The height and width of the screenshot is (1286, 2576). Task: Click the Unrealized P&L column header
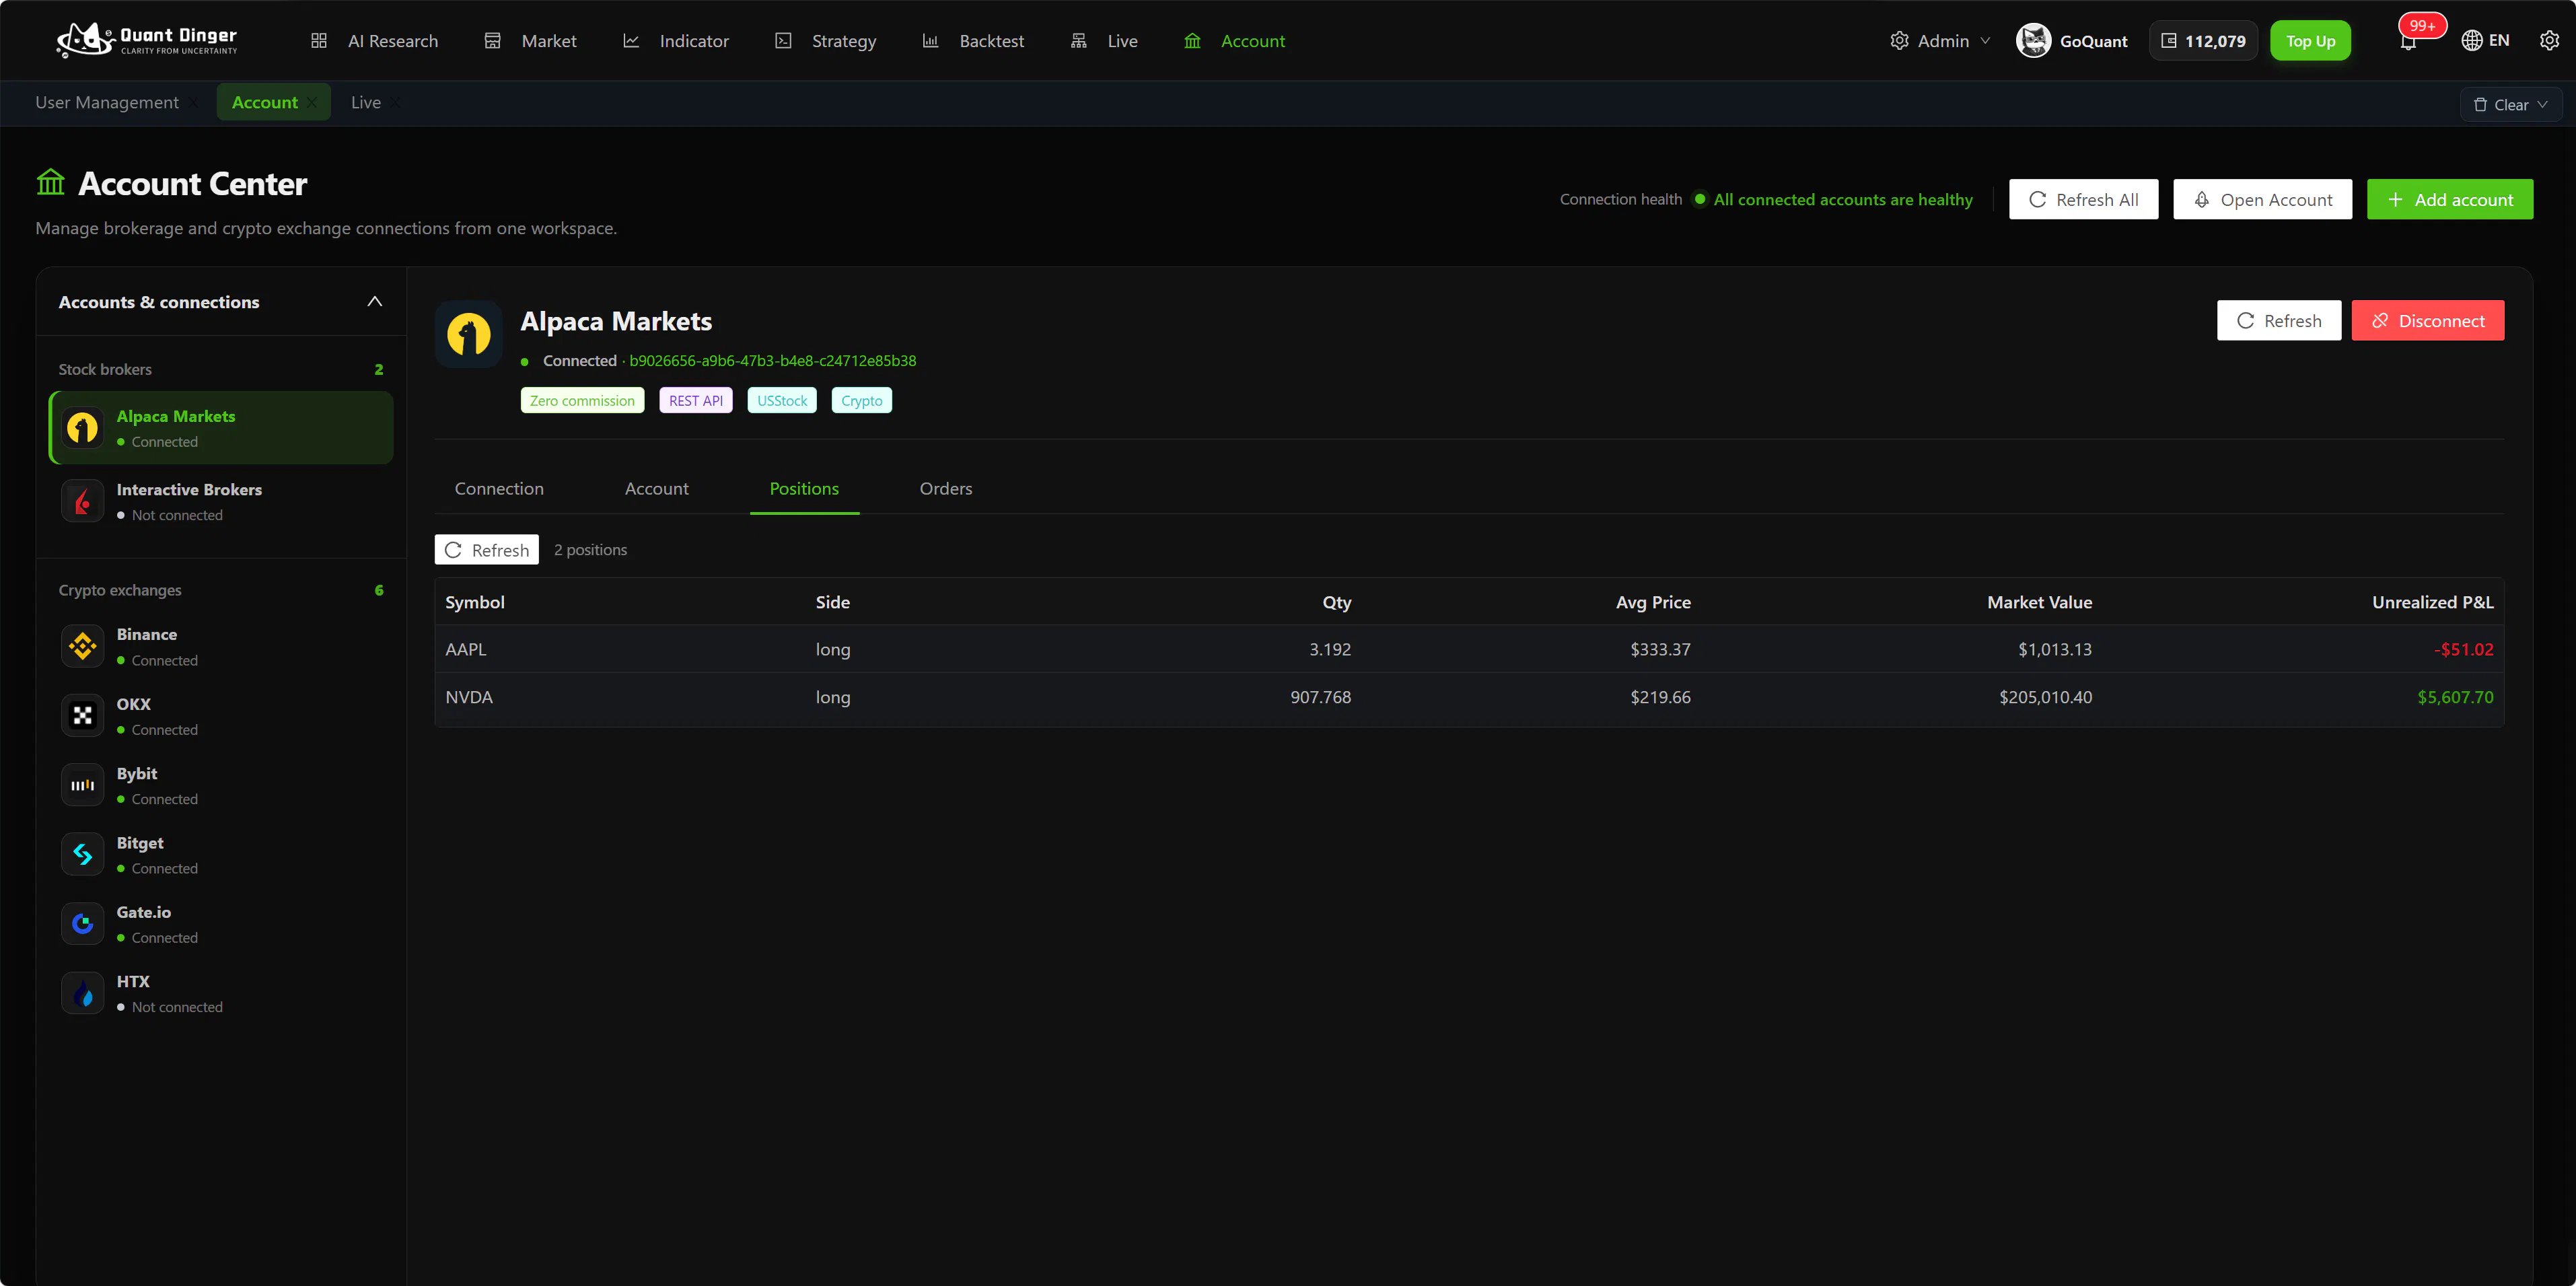pos(2432,602)
